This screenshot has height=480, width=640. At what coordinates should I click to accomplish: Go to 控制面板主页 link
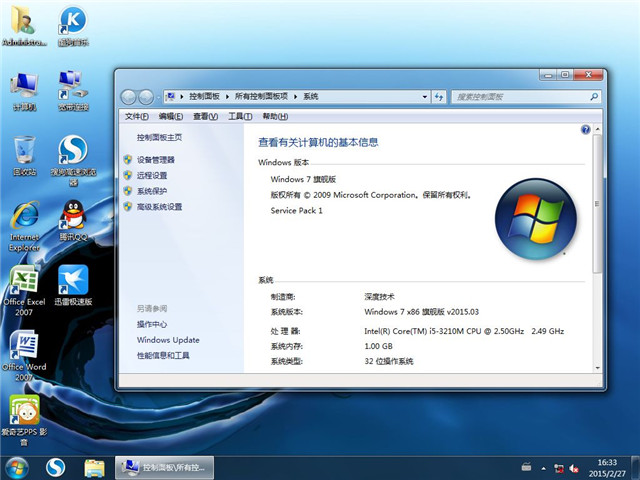[159, 138]
